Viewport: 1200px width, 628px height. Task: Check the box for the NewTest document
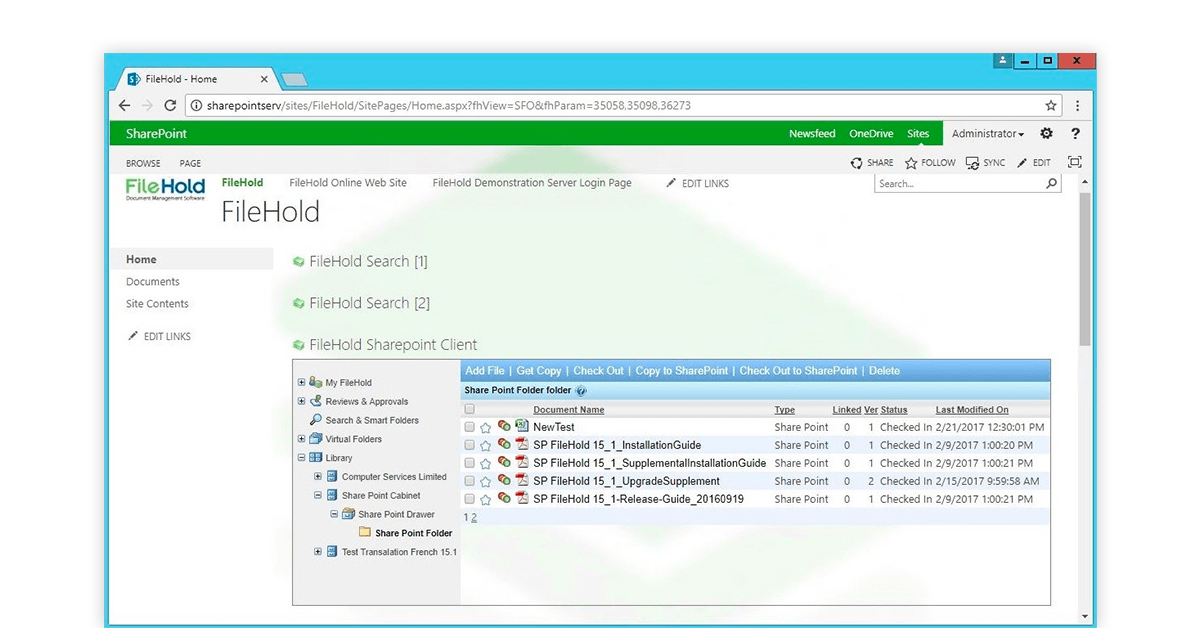tap(470, 428)
